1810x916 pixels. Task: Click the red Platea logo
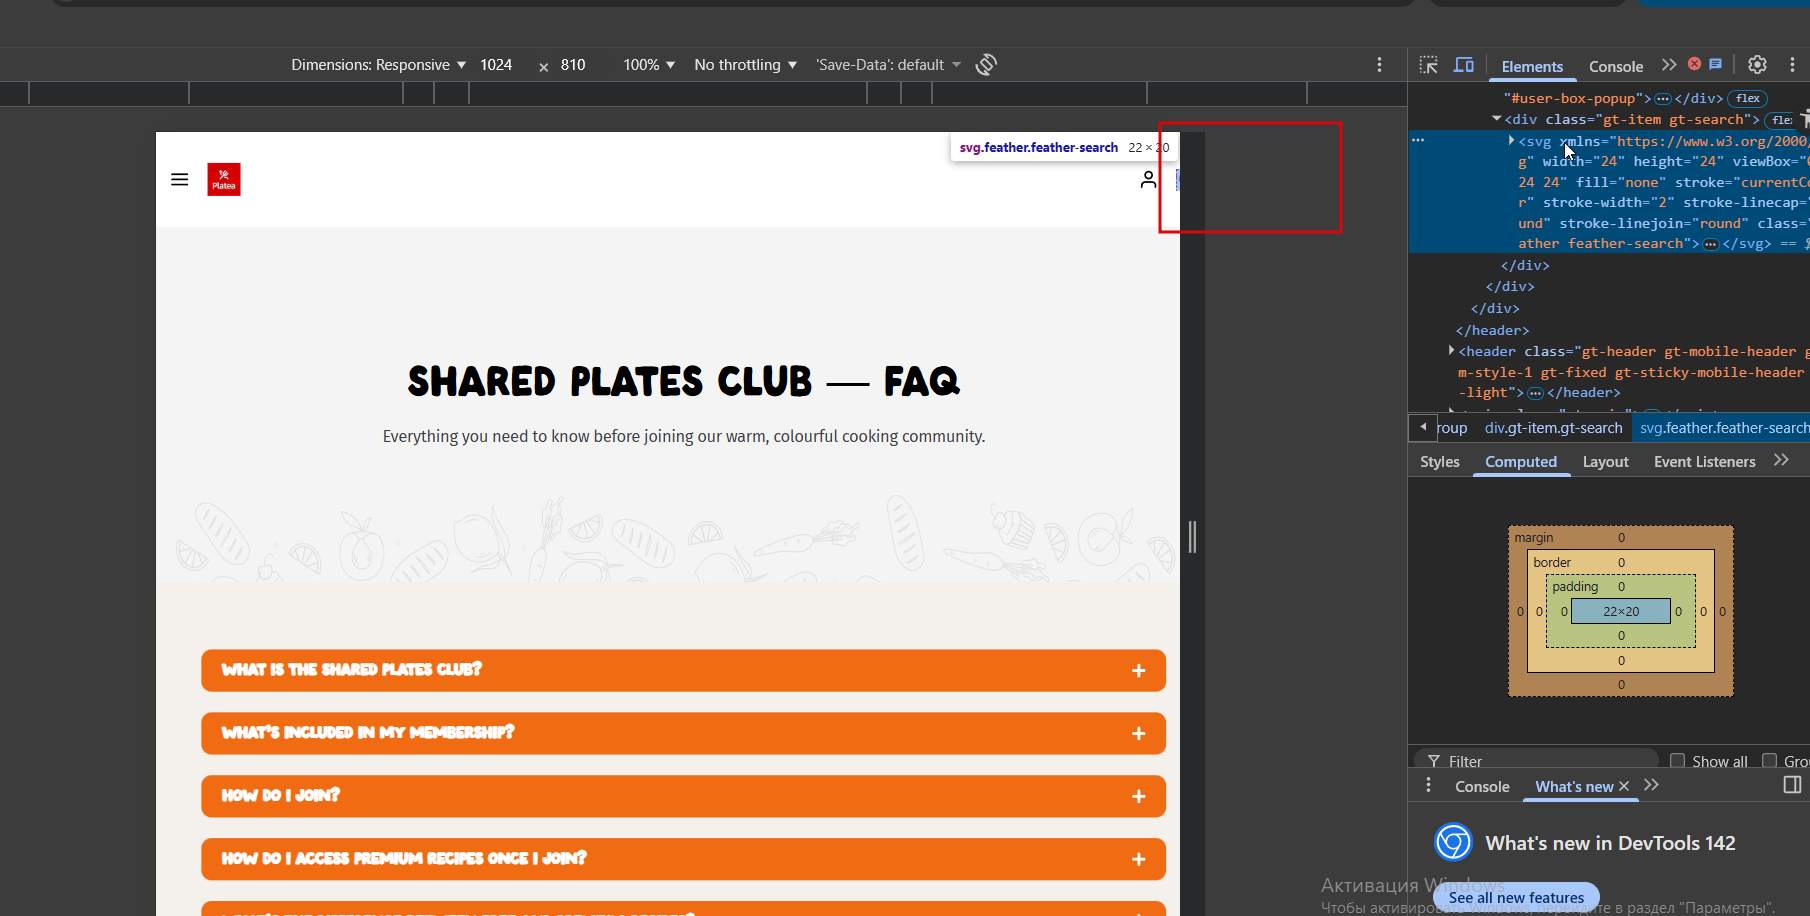tap(224, 180)
